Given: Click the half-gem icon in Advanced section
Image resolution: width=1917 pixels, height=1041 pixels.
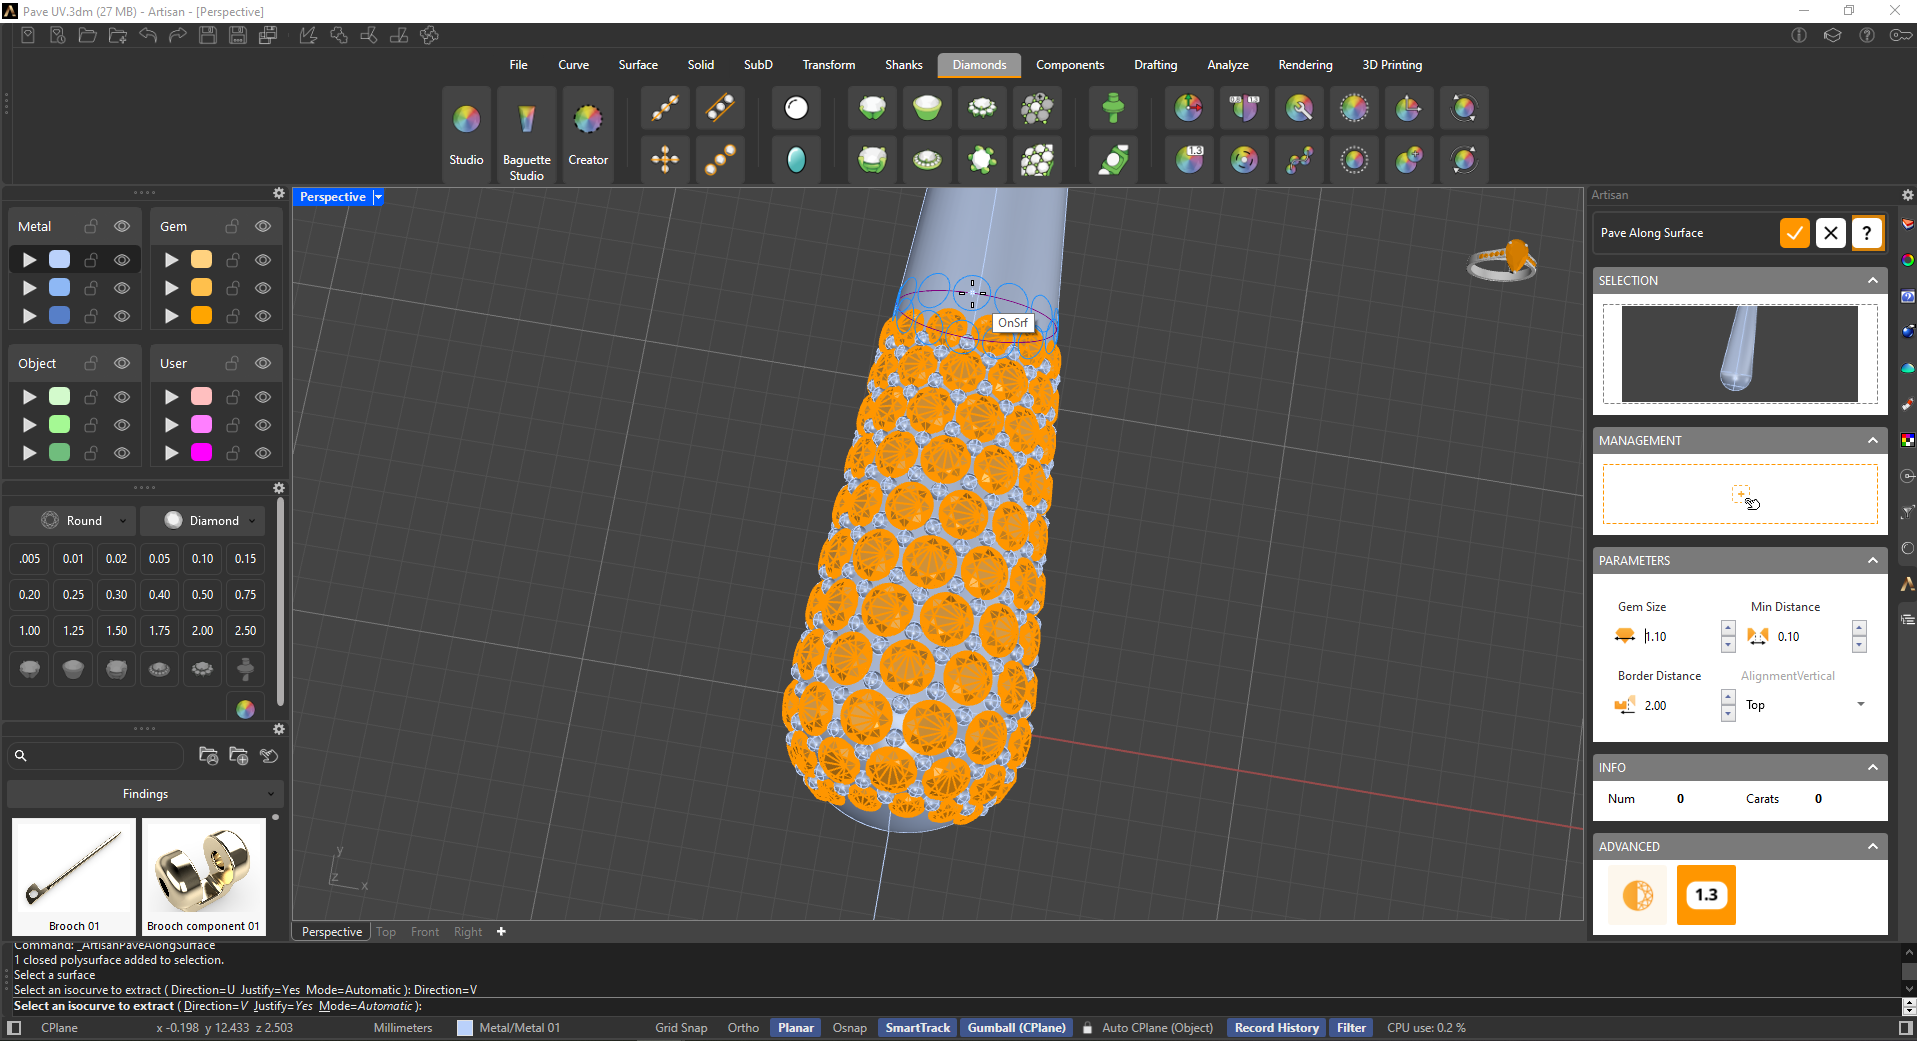Looking at the screenshot, I should 1638,895.
